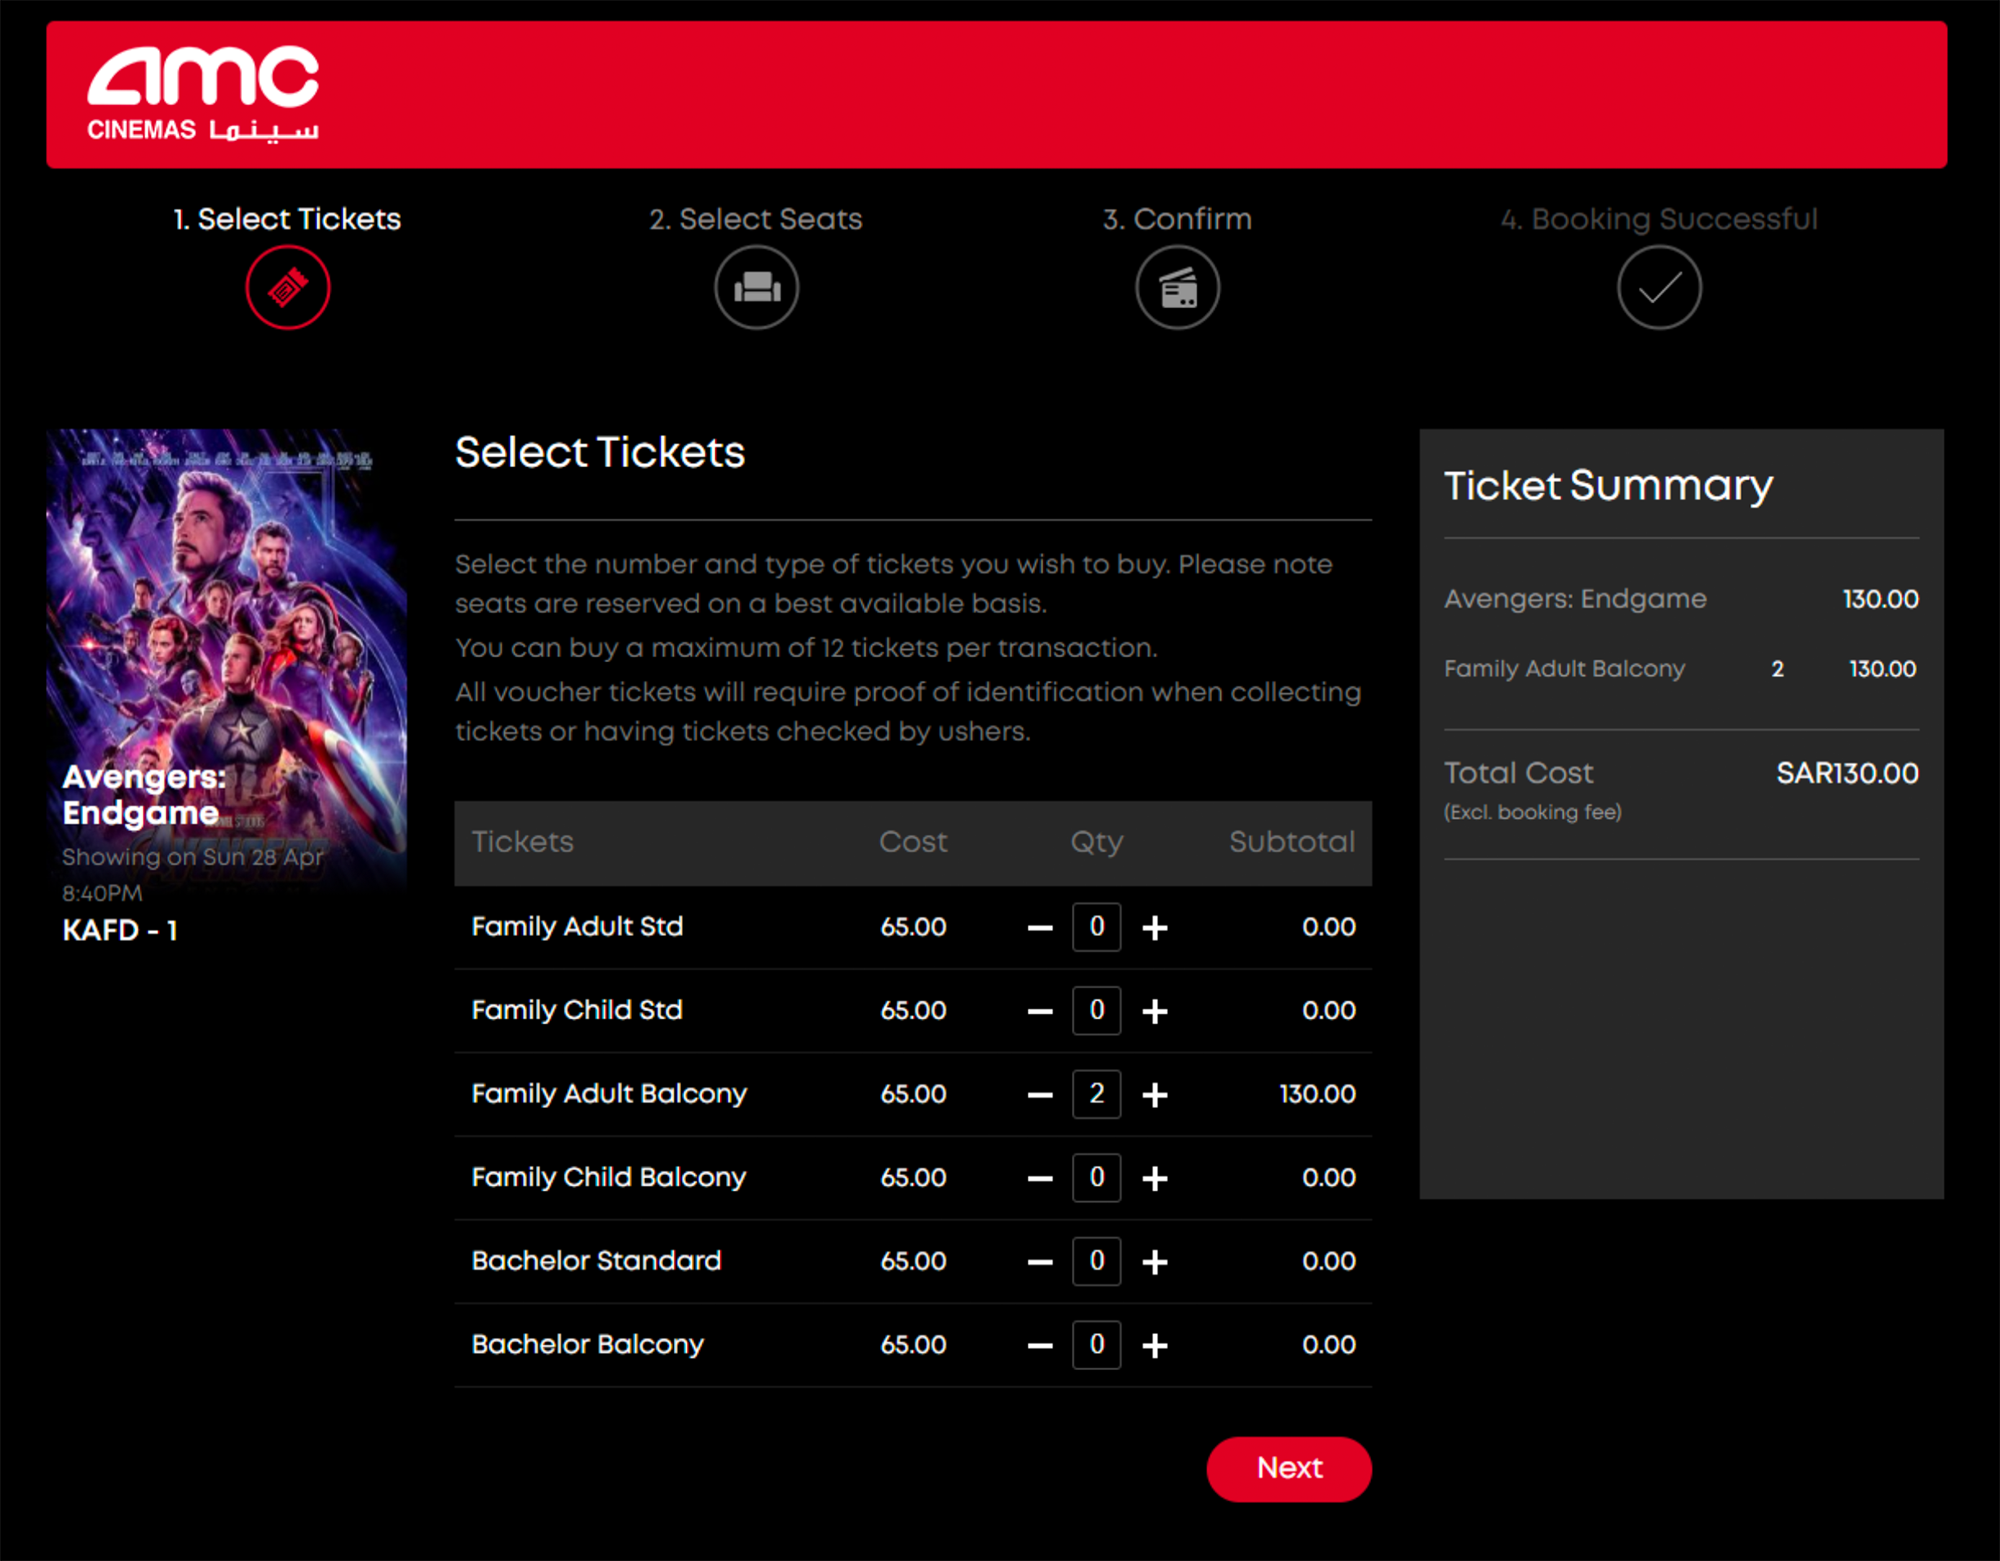
Task: Click Avengers: Endgame in the Ticket Summary
Action: [x=1575, y=599]
